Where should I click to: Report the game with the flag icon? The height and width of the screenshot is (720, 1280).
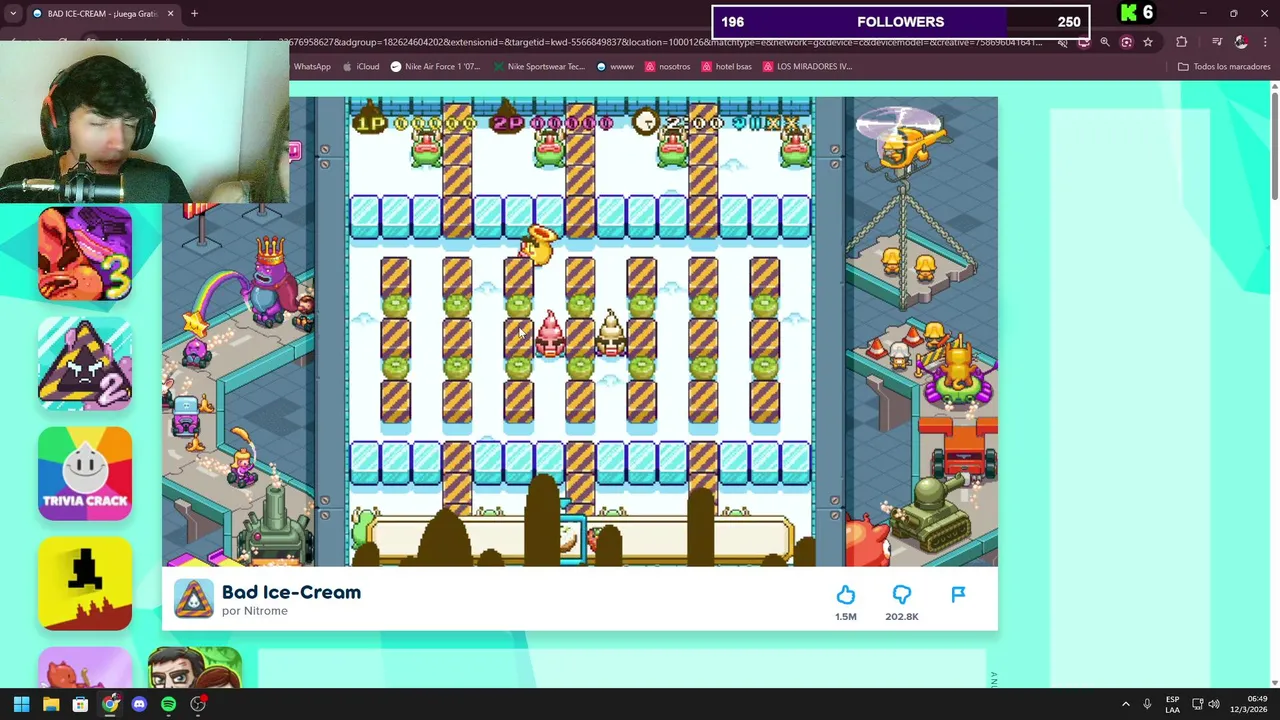pos(958,595)
